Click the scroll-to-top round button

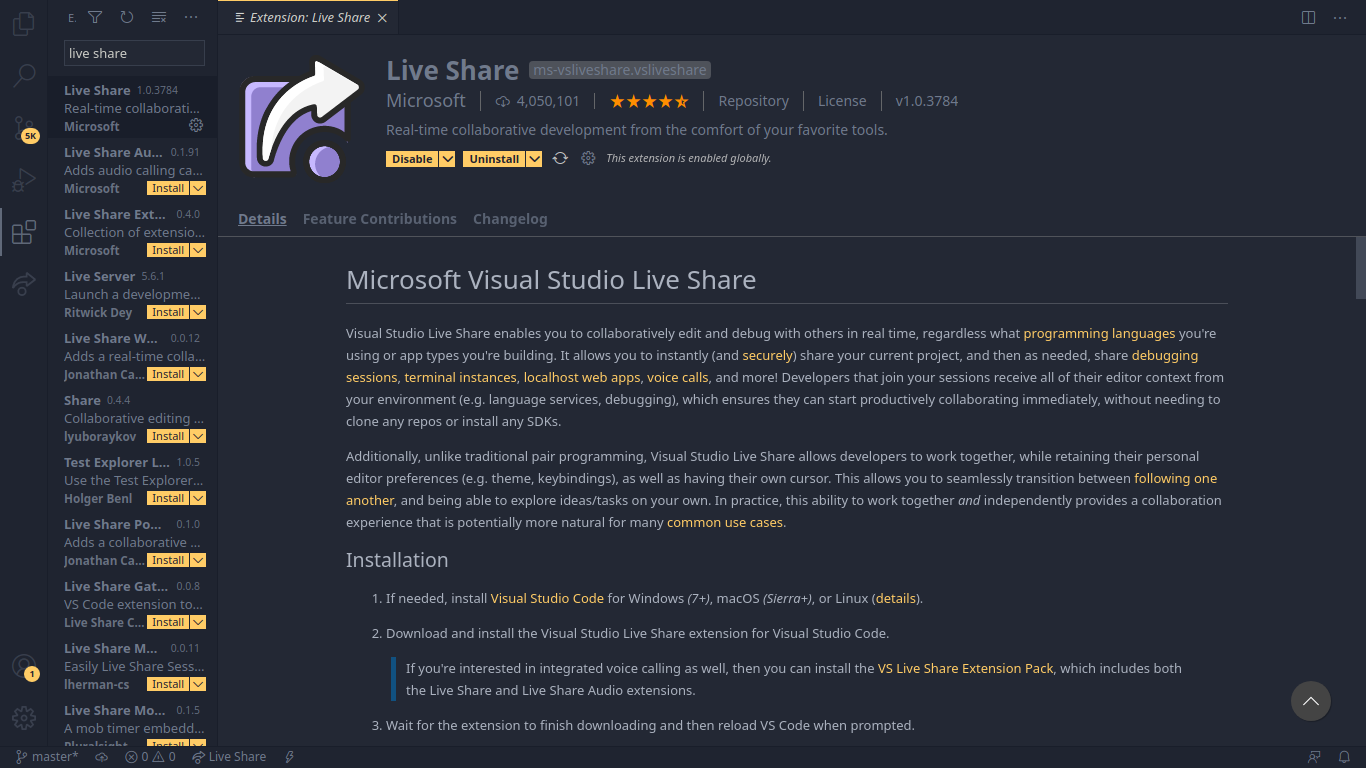(1310, 701)
